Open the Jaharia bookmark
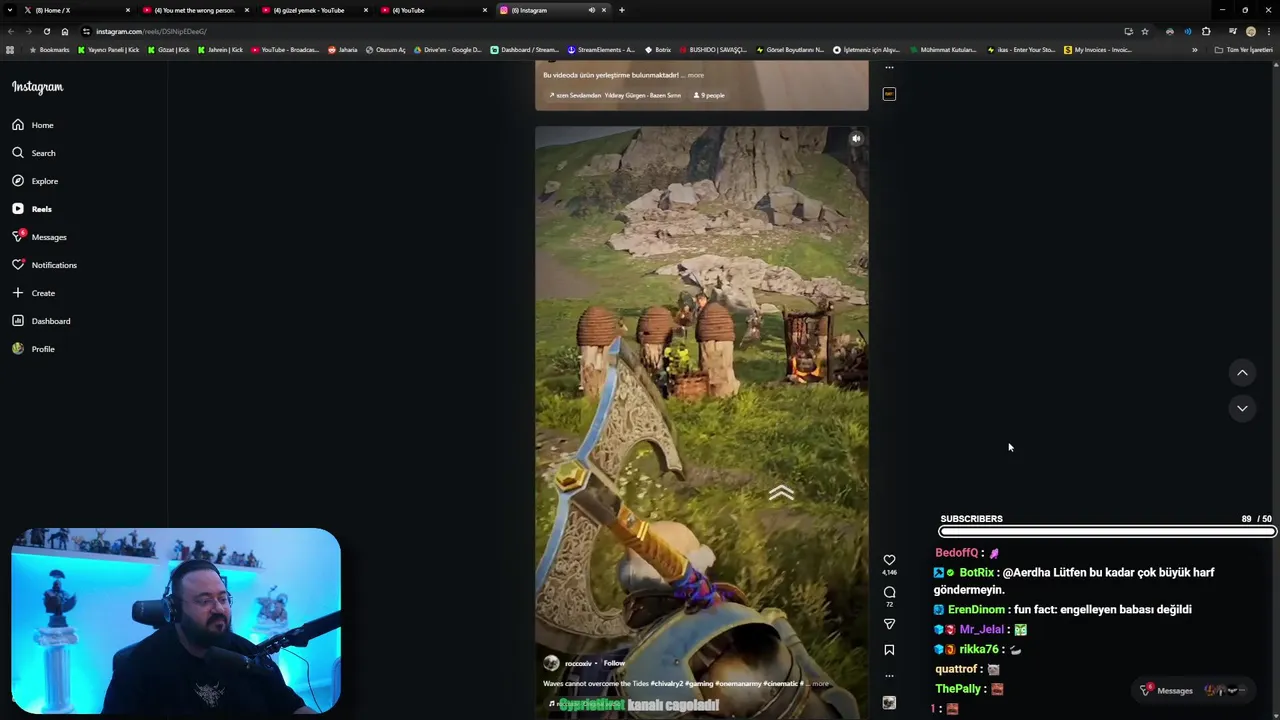Viewport: 1280px width, 720px height. [343, 50]
